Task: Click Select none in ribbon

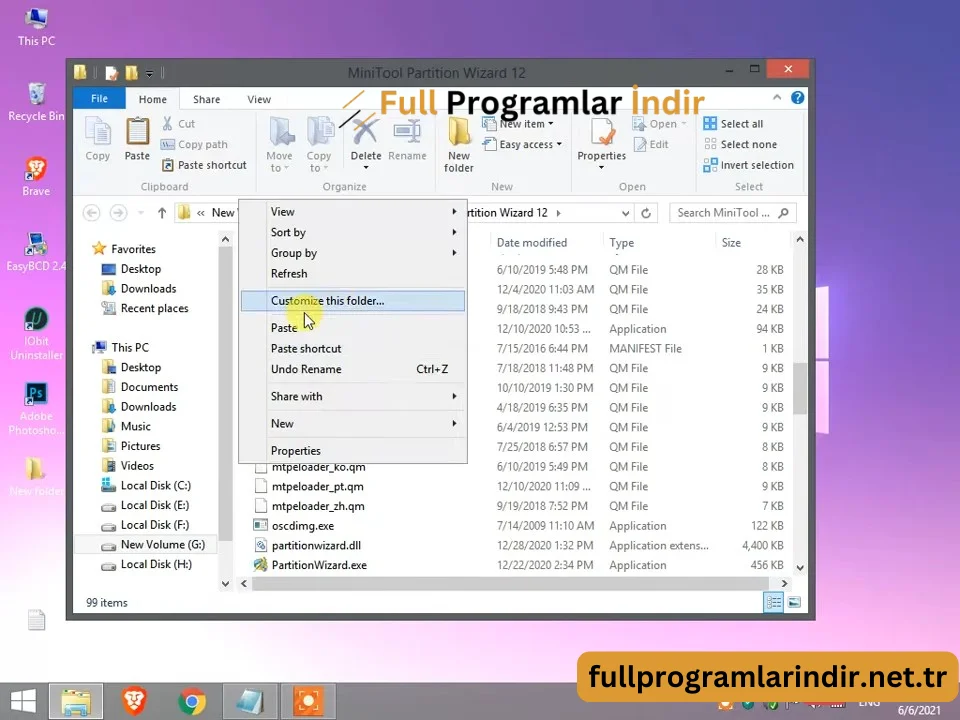Action: pyautogui.click(x=741, y=144)
